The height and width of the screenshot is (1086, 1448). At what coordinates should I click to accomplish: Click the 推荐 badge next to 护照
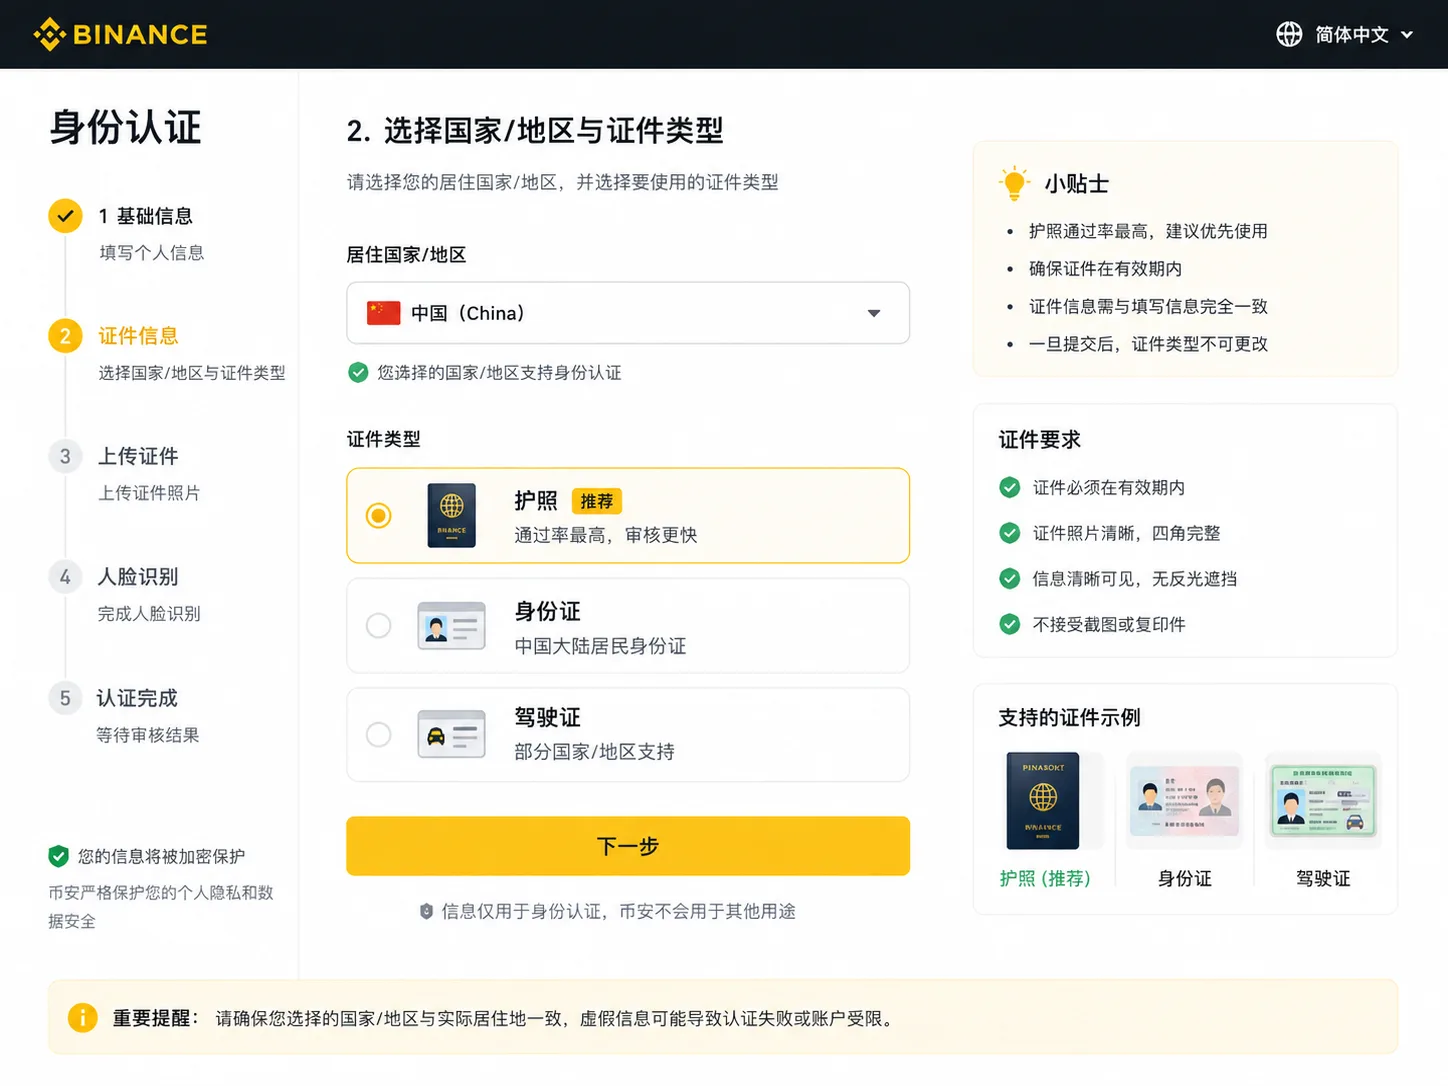click(597, 501)
